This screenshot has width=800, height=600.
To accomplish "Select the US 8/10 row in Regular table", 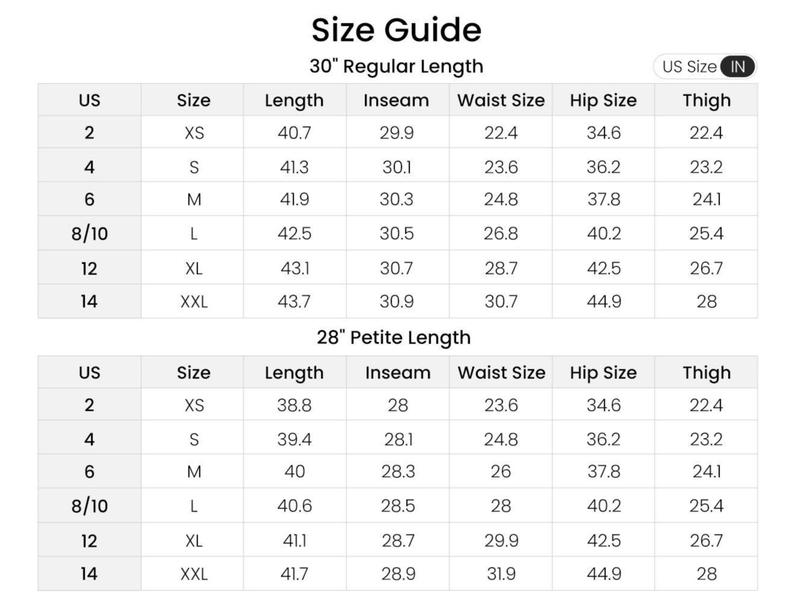I will 89,234.
